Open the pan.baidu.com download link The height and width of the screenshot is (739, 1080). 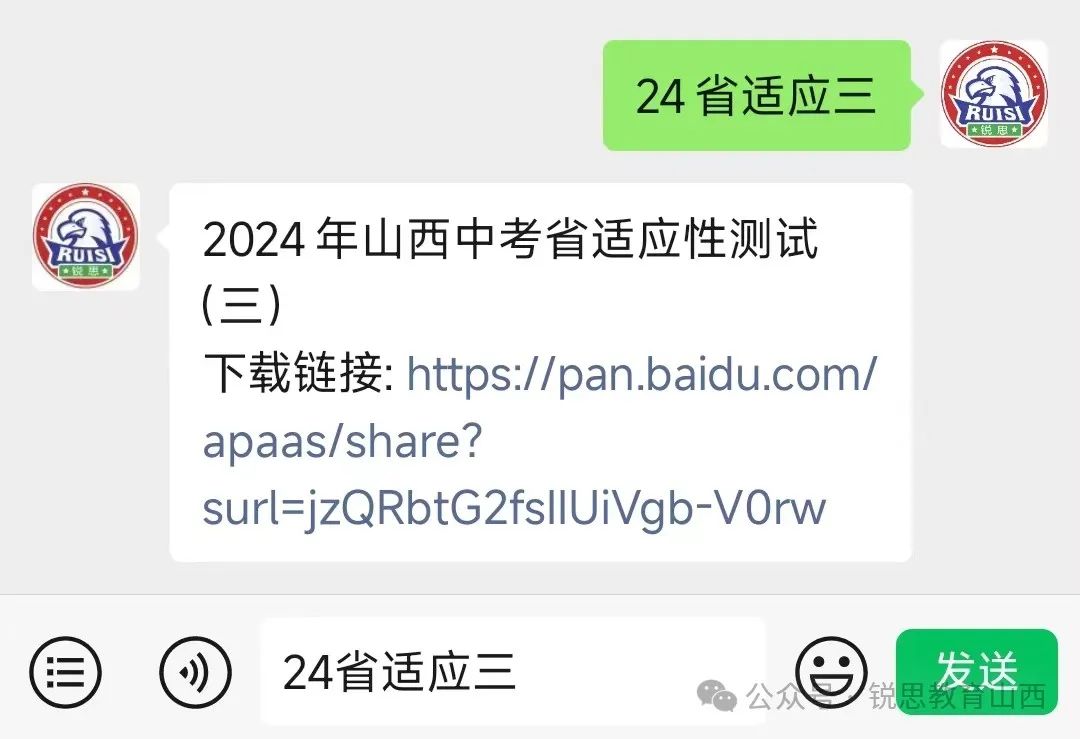pos(642,375)
